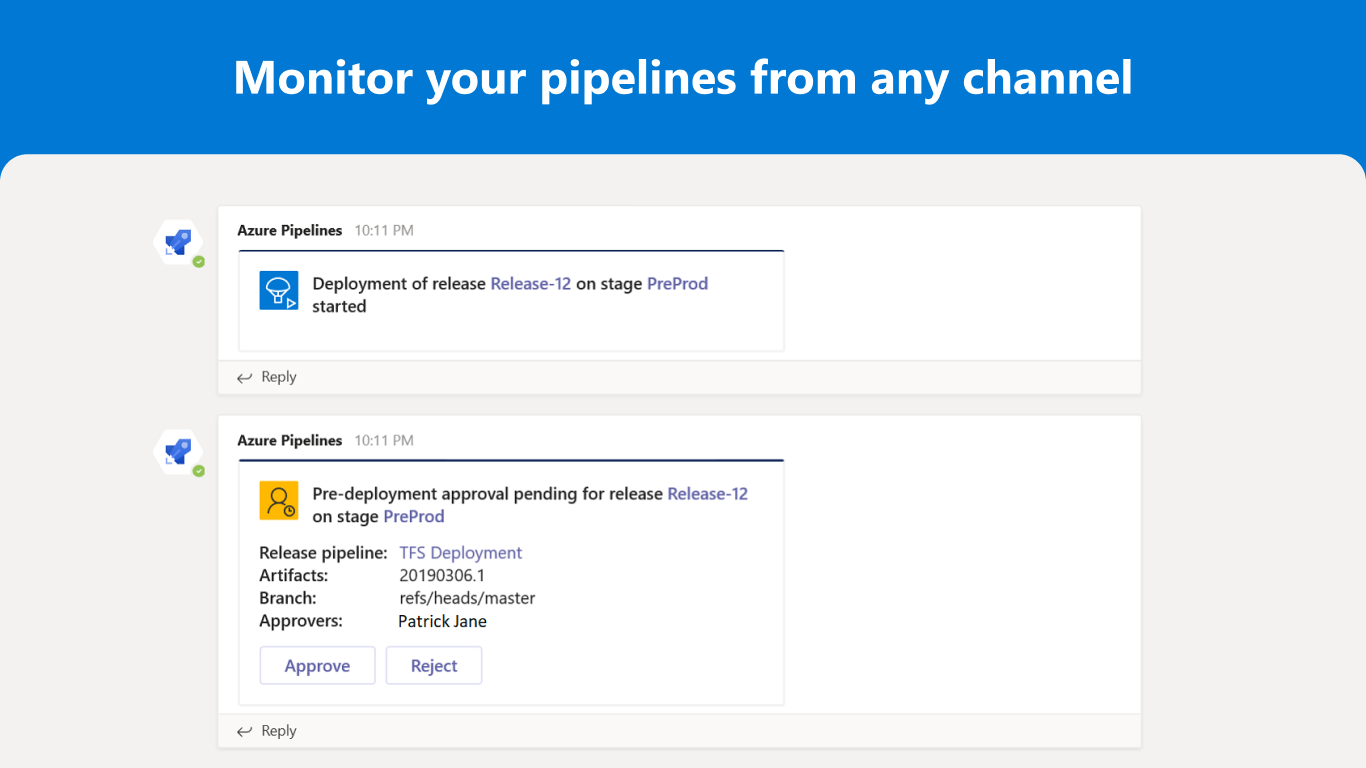The width and height of the screenshot is (1366, 768).
Task: Click the yellow approval pending icon
Action: pos(279,500)
